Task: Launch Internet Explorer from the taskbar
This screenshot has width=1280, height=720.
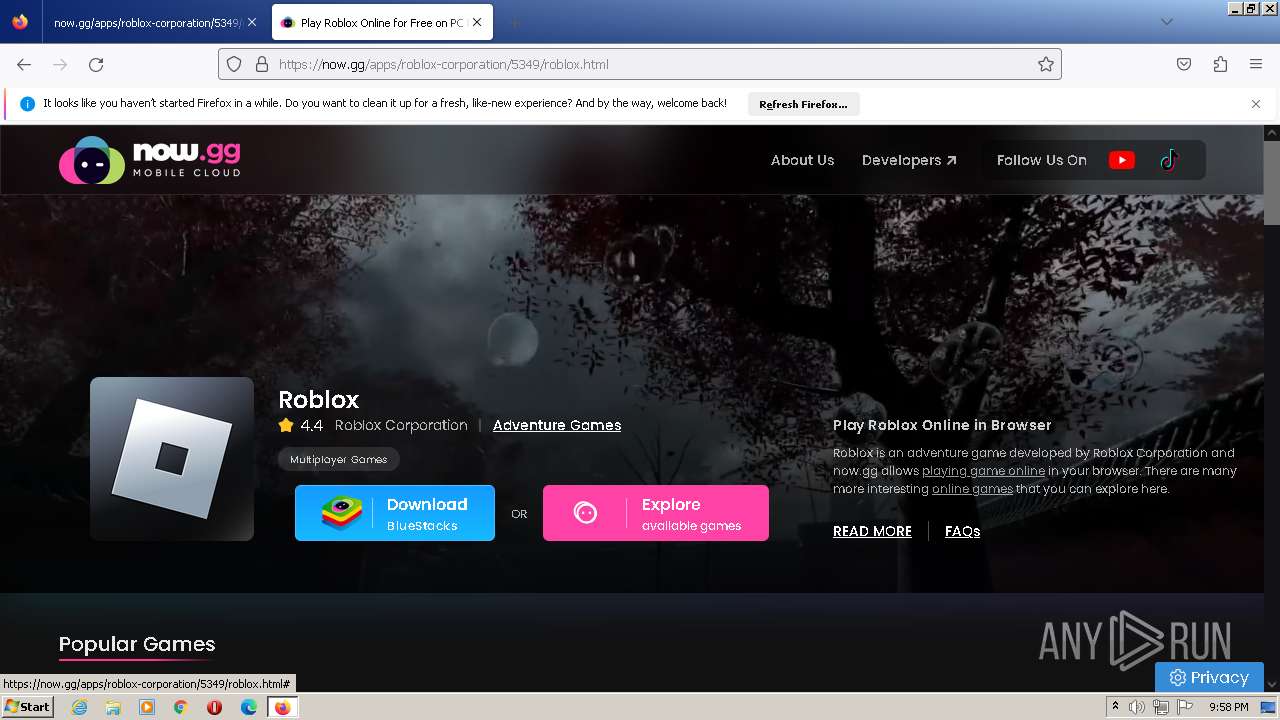Action: coord(80,707)
